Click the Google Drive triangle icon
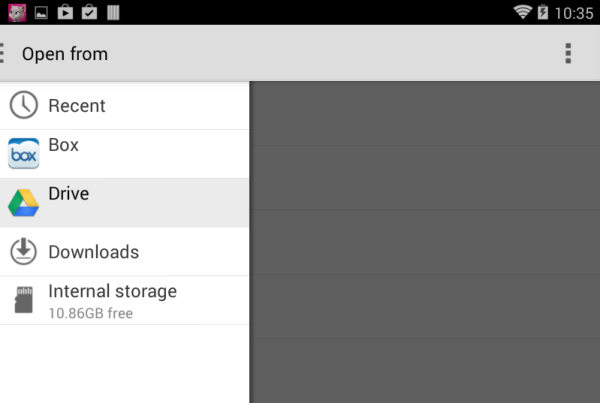Viewport: 600px width, 403px height. (23, 202)
